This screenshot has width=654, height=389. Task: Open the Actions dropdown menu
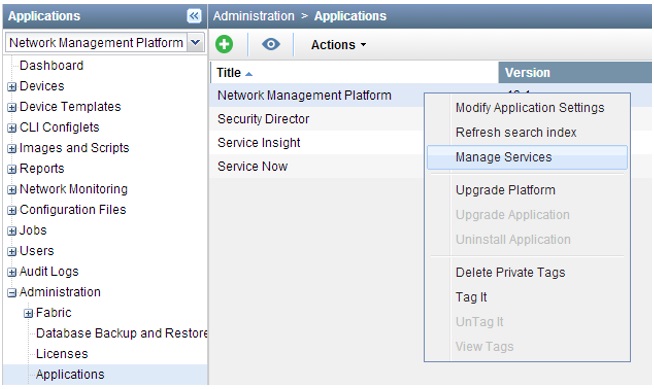pos(338,45)
